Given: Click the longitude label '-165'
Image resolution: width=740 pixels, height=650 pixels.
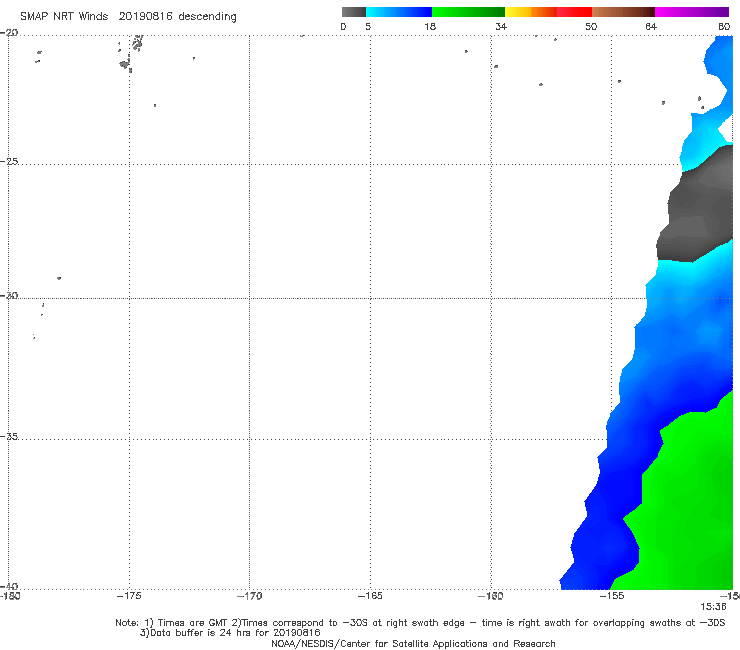Looking at the screenshot, I should (x=370, y=596).
